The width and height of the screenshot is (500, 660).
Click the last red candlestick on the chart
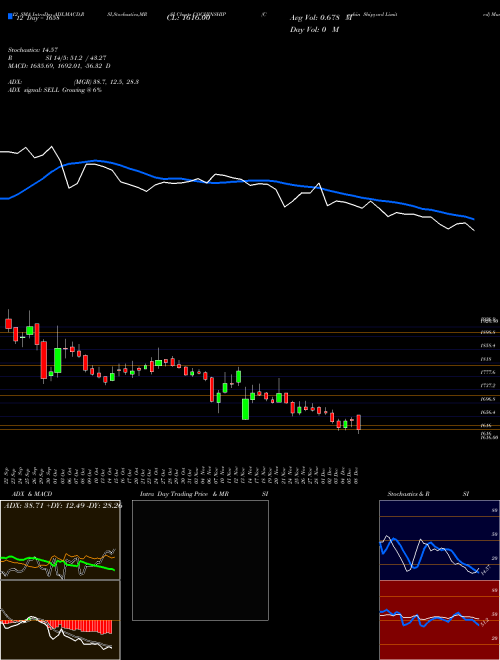pos(359,423)
